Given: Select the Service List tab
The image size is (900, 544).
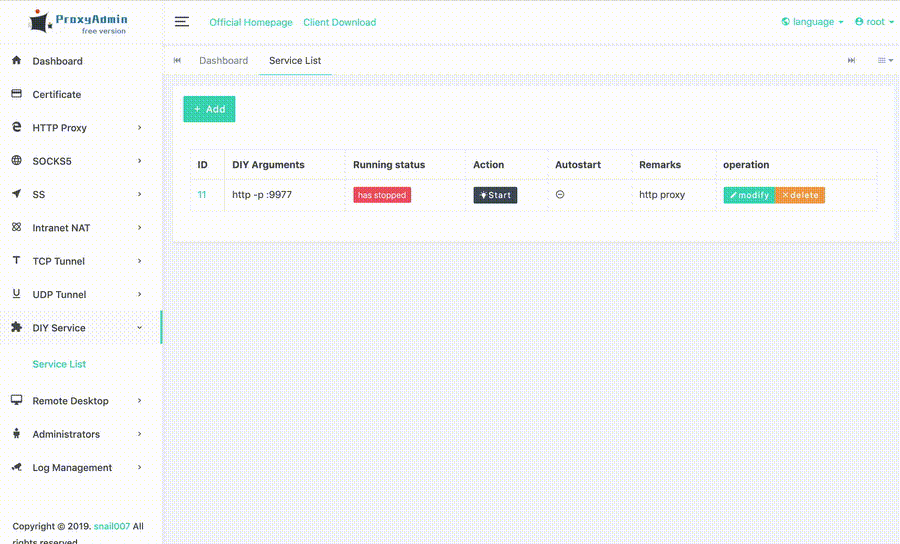Looking at the screenshot, I should point(295,60).
